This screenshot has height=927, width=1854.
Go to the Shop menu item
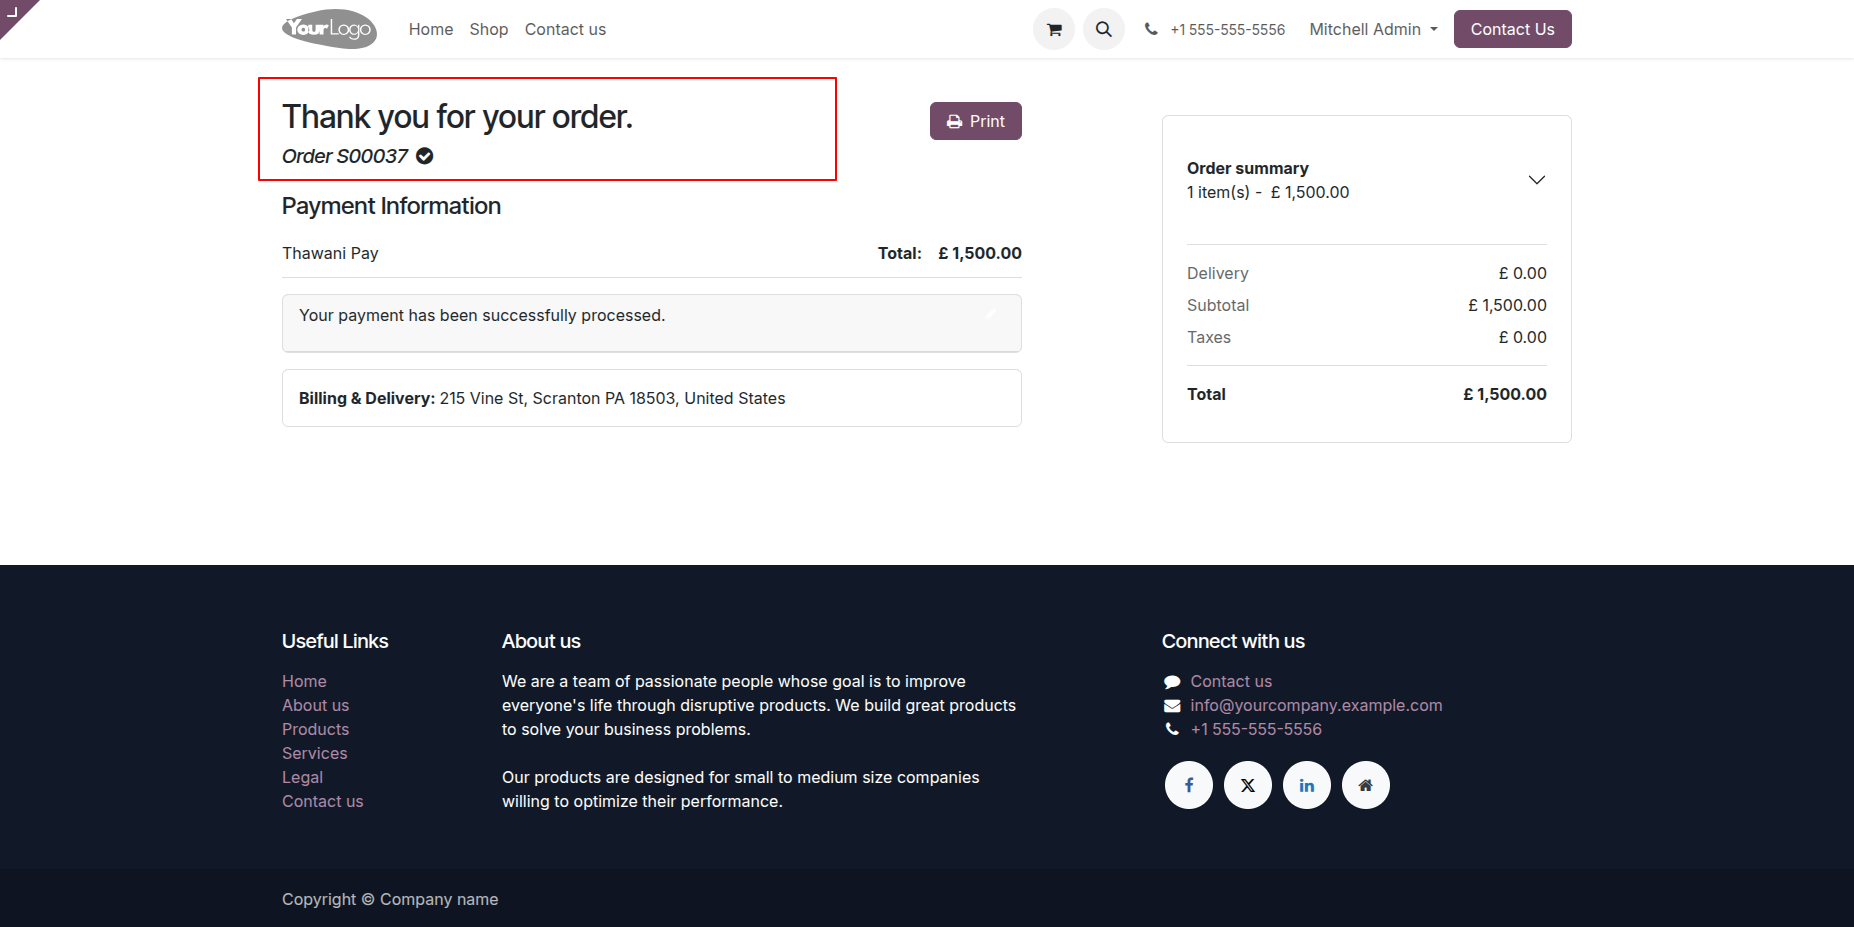coord(489,30)
